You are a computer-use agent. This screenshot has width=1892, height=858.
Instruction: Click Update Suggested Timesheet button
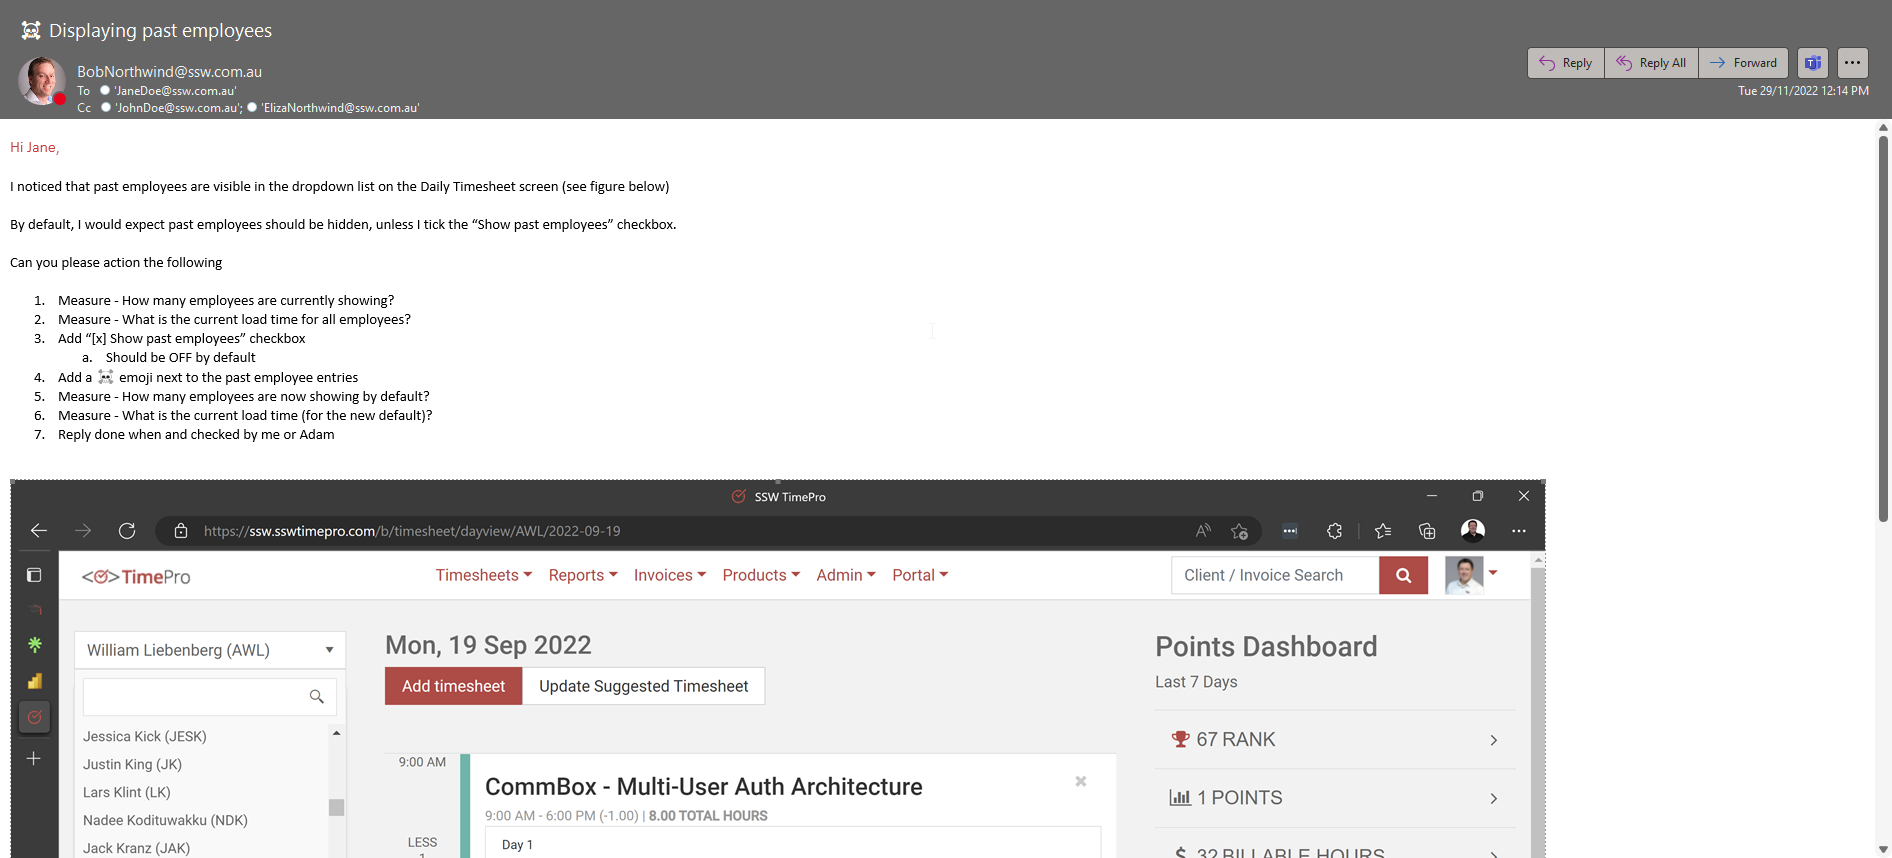click(643, 686)
